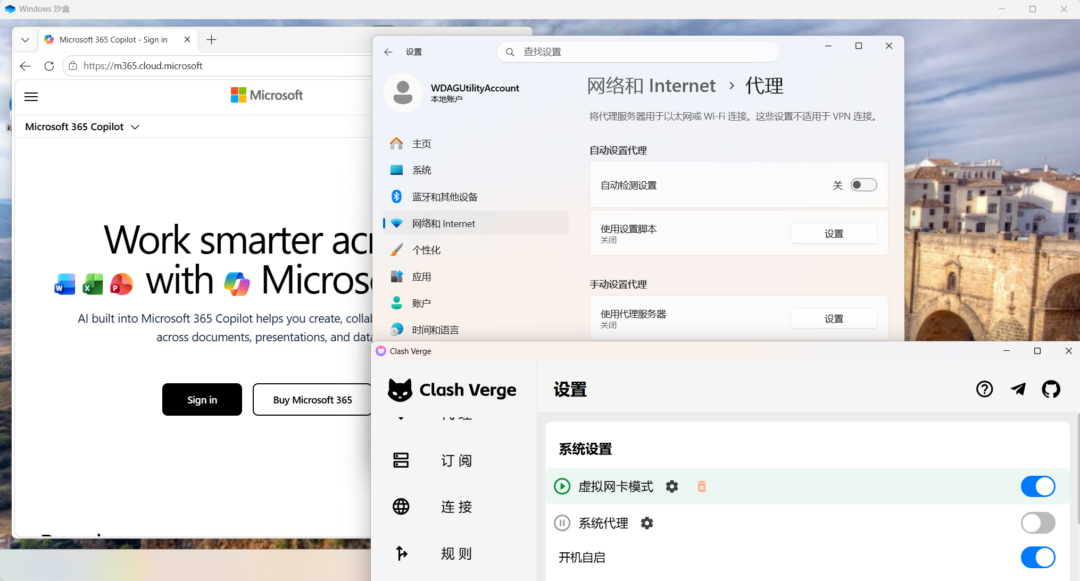Viewport: 1080px width, 581px height.
Task: Click Buy Microsoft 365 button
Action: pos(312,399)
